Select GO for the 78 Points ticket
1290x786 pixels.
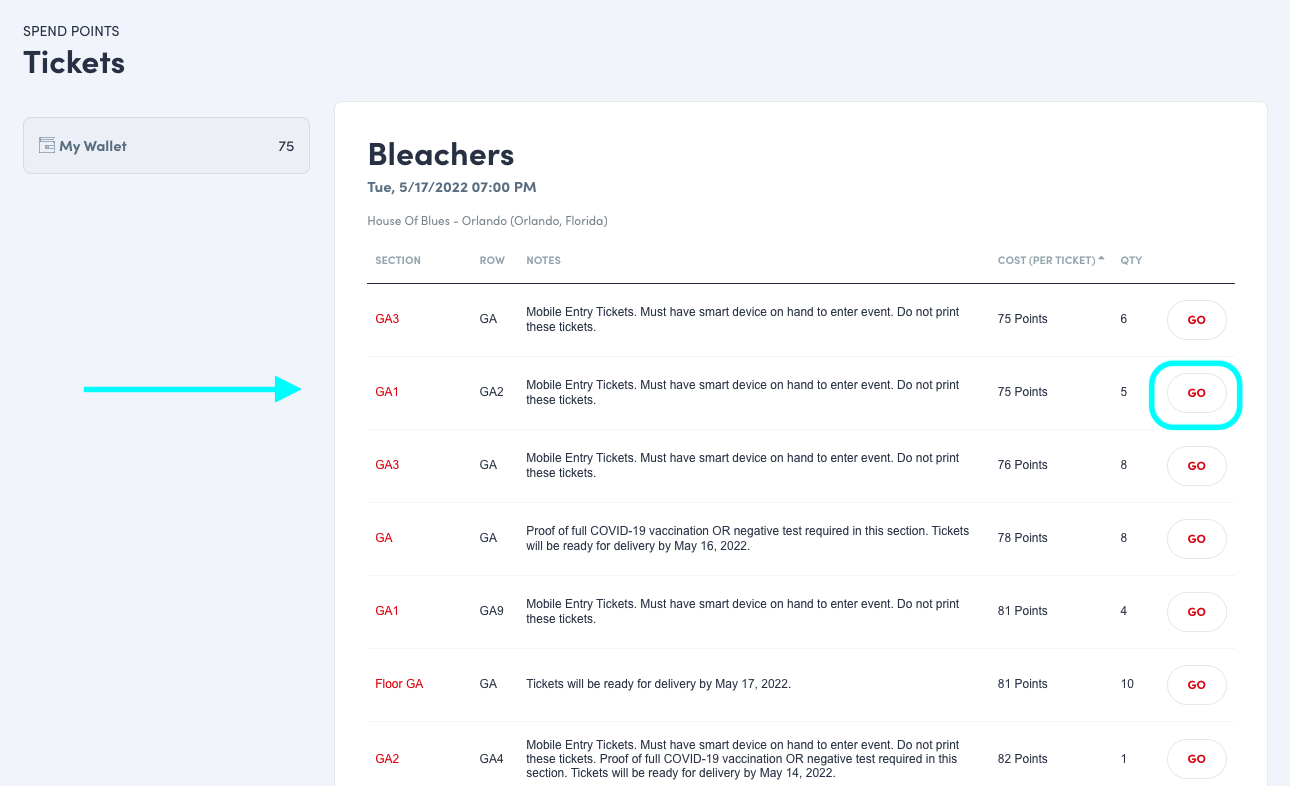tap(1196, 539)
